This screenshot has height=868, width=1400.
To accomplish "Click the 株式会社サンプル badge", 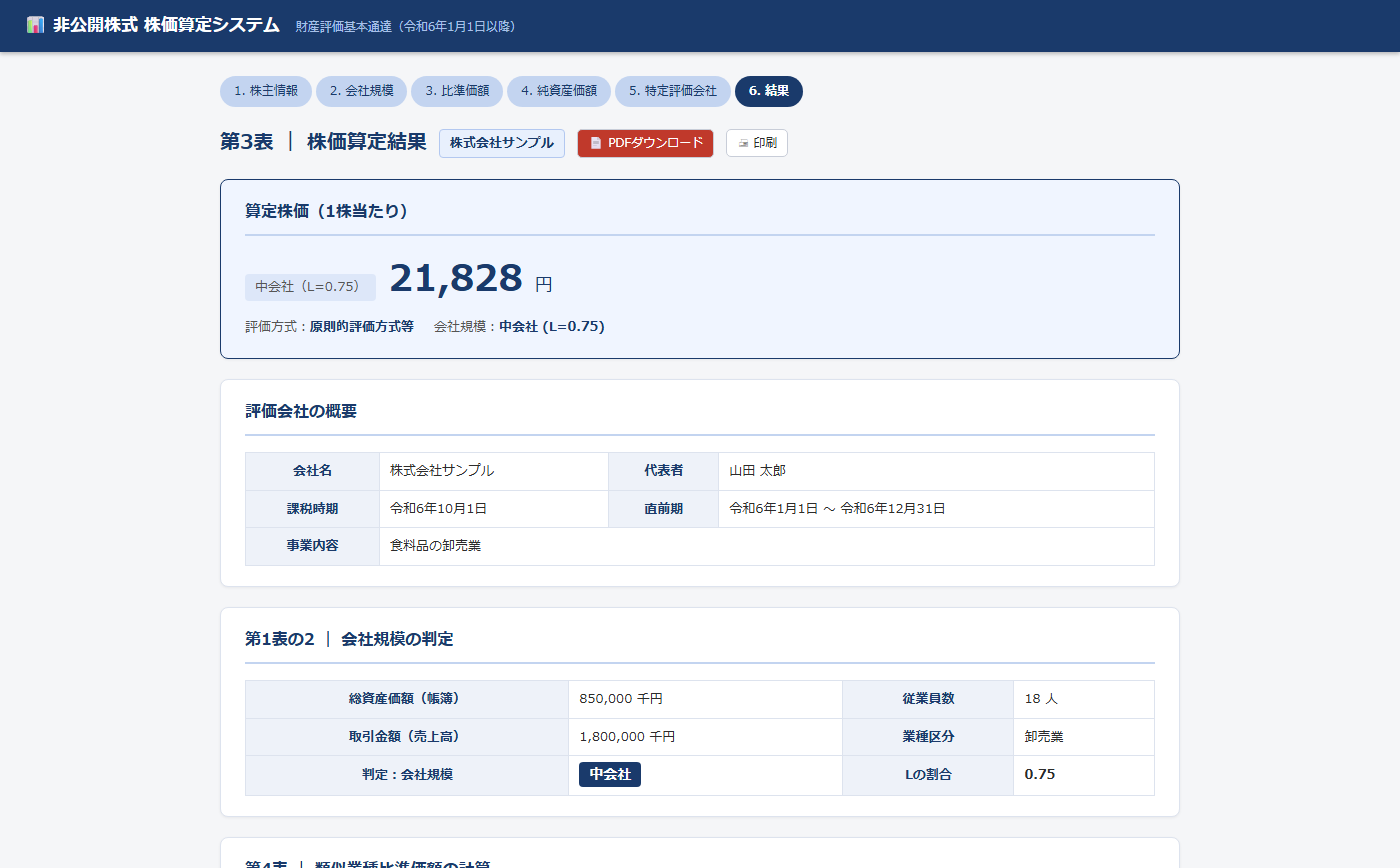I will tap(502, 143).
